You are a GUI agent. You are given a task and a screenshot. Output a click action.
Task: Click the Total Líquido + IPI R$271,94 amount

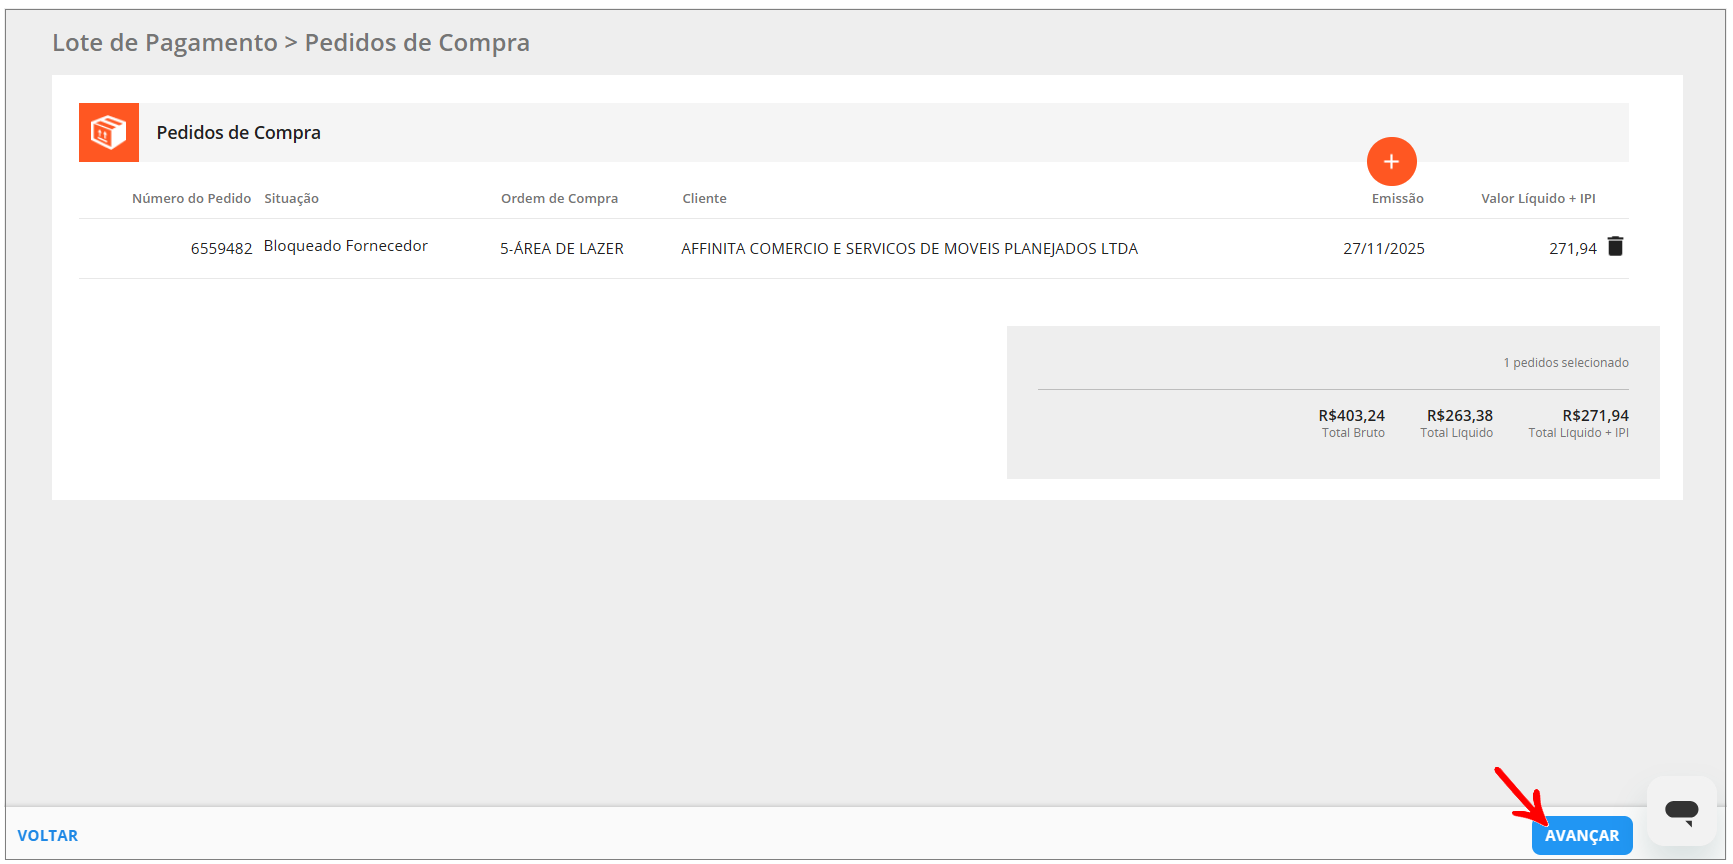(x=1595, y=416)
